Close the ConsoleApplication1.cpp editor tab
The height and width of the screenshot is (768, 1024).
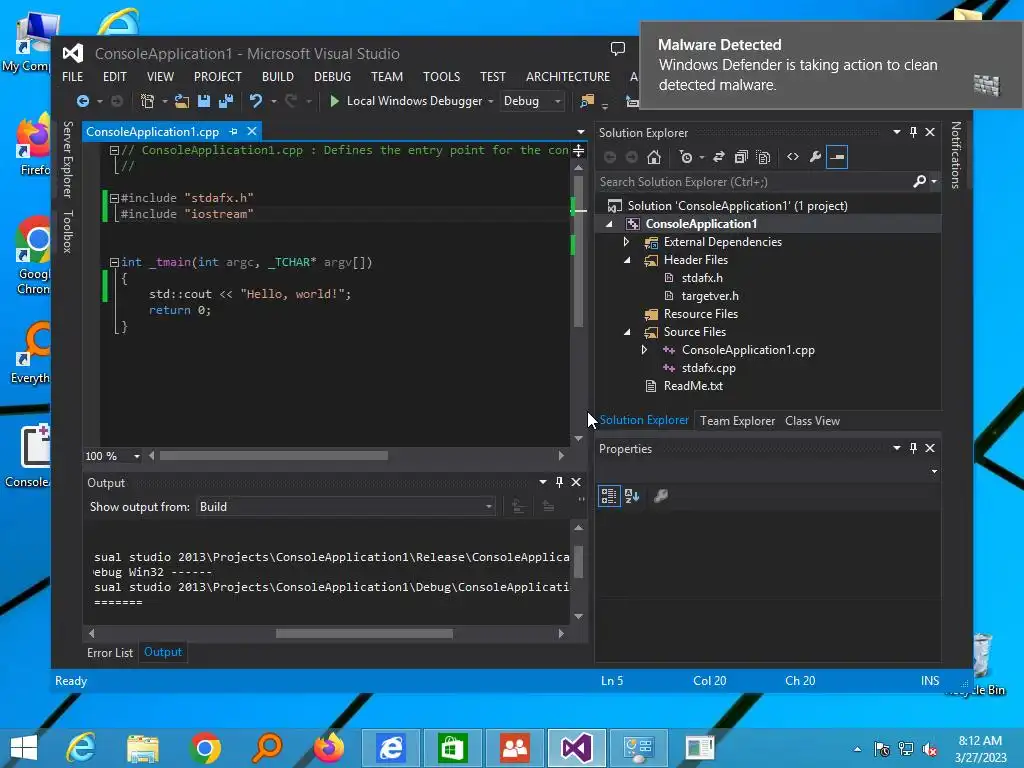point(252,131)
